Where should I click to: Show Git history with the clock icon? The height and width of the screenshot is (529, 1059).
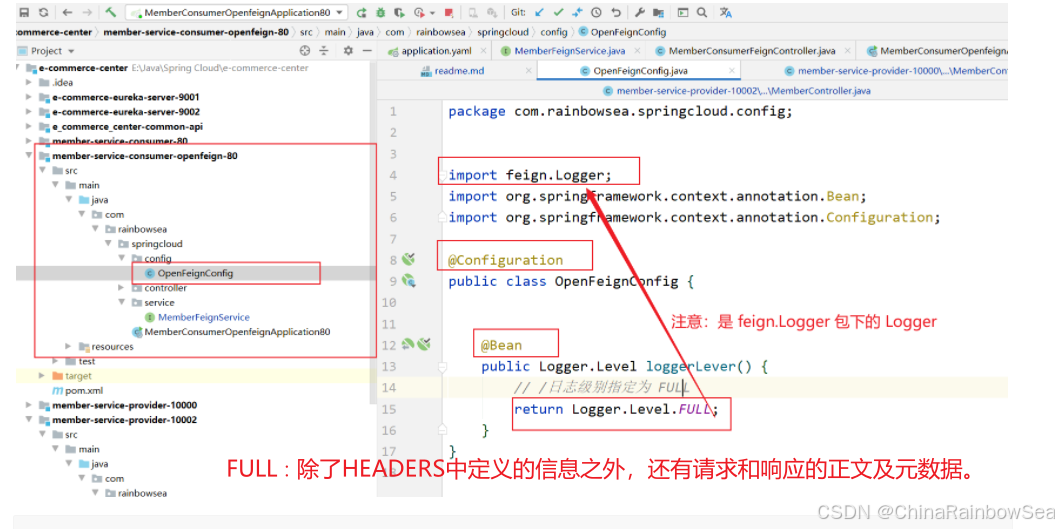pos(596,12)
